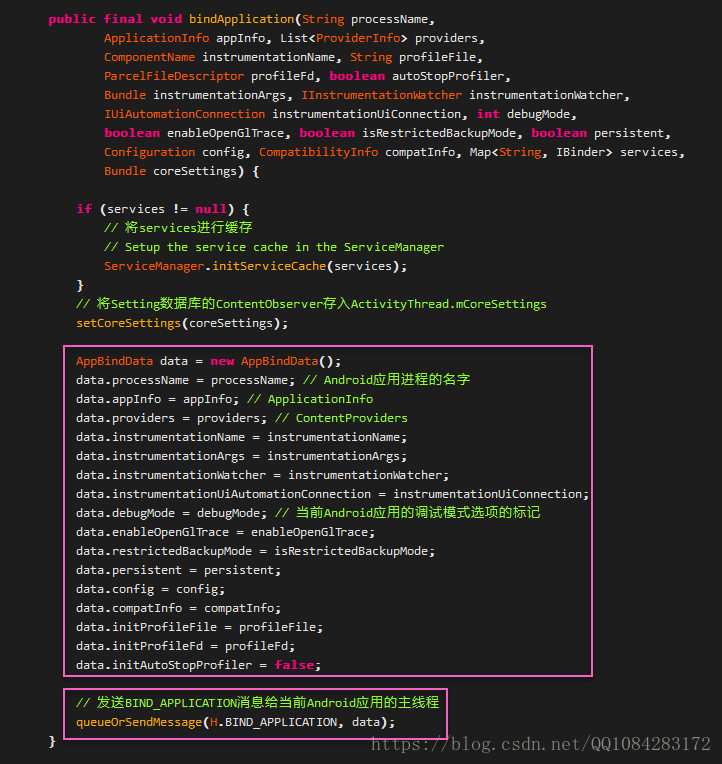Image resolution: width=722 pixels, height=764 pixels.
Task: Click comment mentioning ActivityThread.mCoreSettings
Action: pyautogui.click(x=311, y=304)
